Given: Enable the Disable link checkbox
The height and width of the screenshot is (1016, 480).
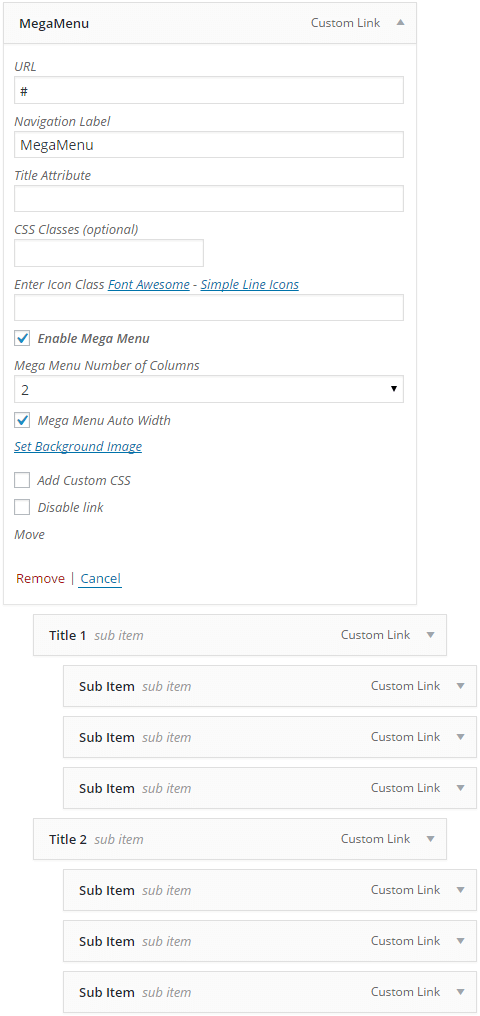Looking at the screenshot, I should click(x=22, y=507).
